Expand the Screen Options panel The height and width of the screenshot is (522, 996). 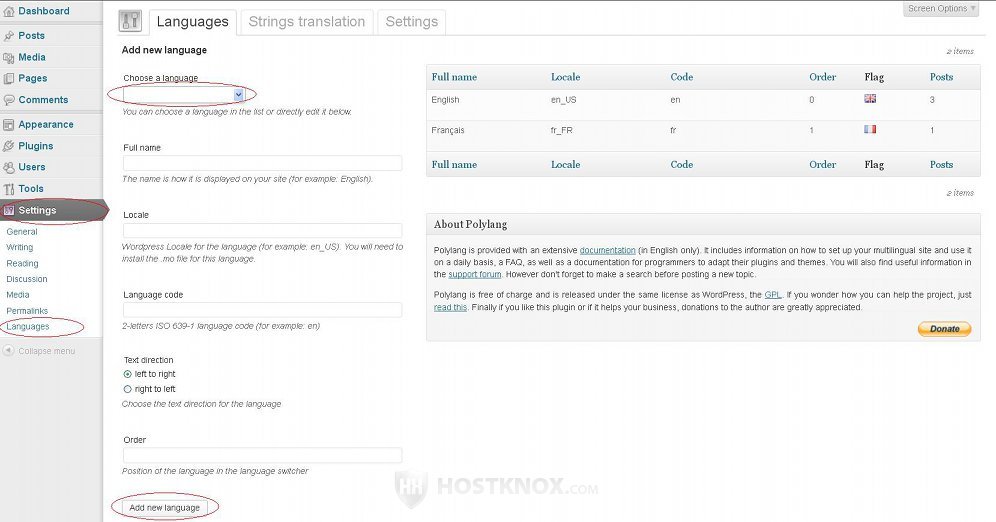[x=942, y=9]
